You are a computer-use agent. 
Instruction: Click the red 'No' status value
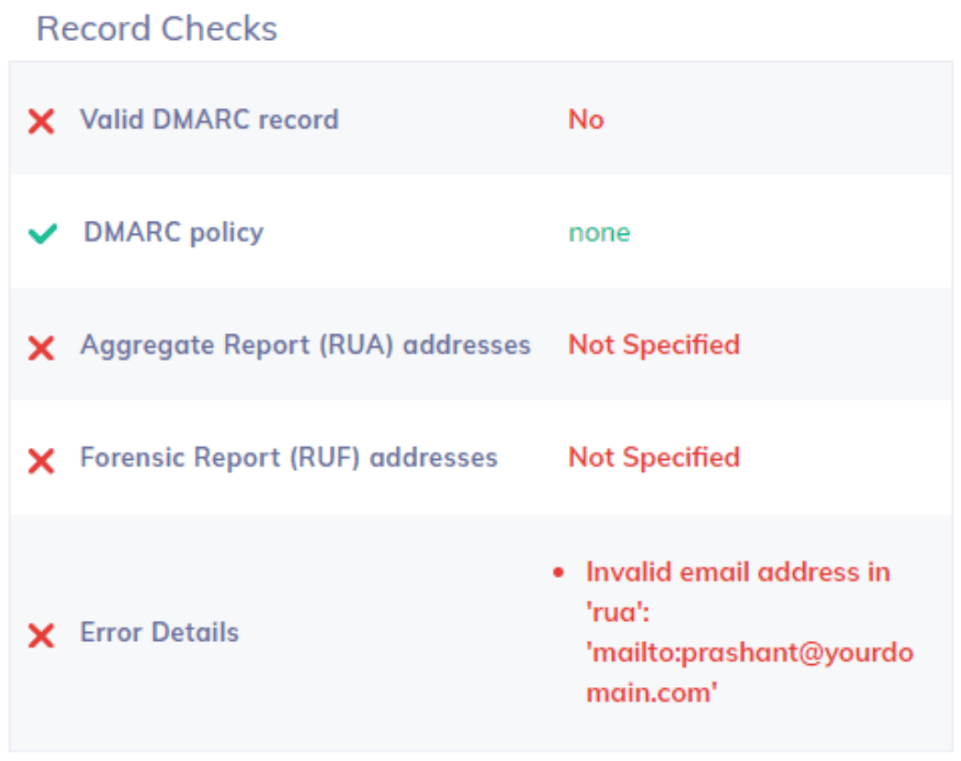586,120
